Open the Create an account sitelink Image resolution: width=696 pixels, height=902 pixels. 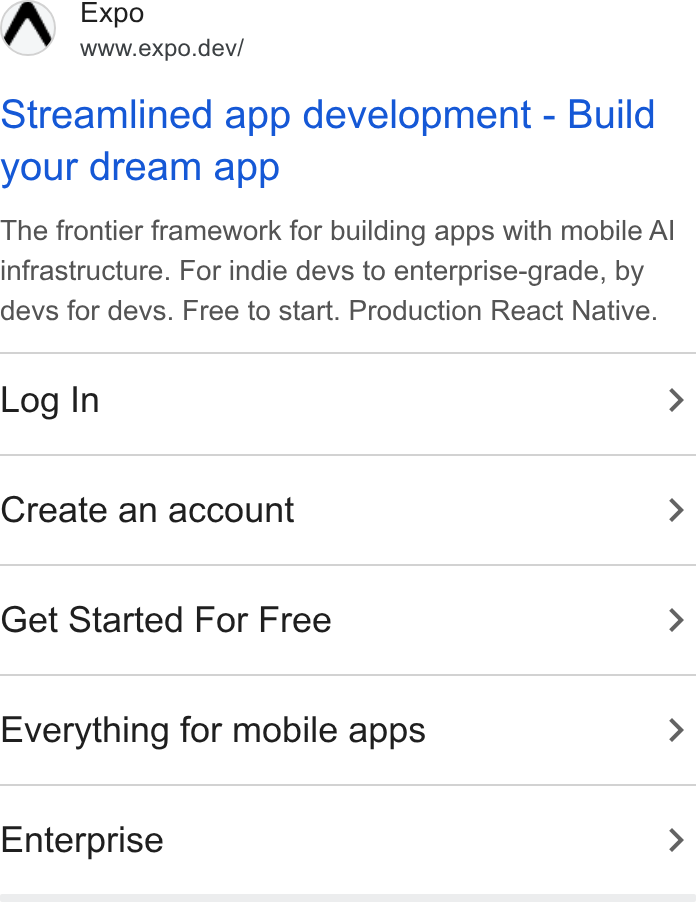coord(348,510)
